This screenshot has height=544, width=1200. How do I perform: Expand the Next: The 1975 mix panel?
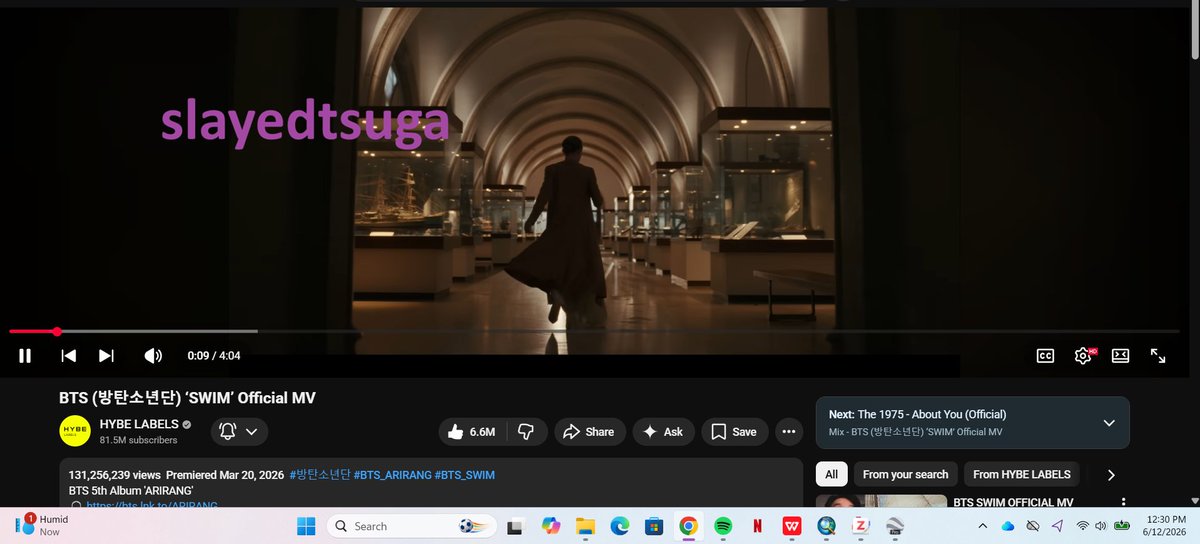[1108, 423]
